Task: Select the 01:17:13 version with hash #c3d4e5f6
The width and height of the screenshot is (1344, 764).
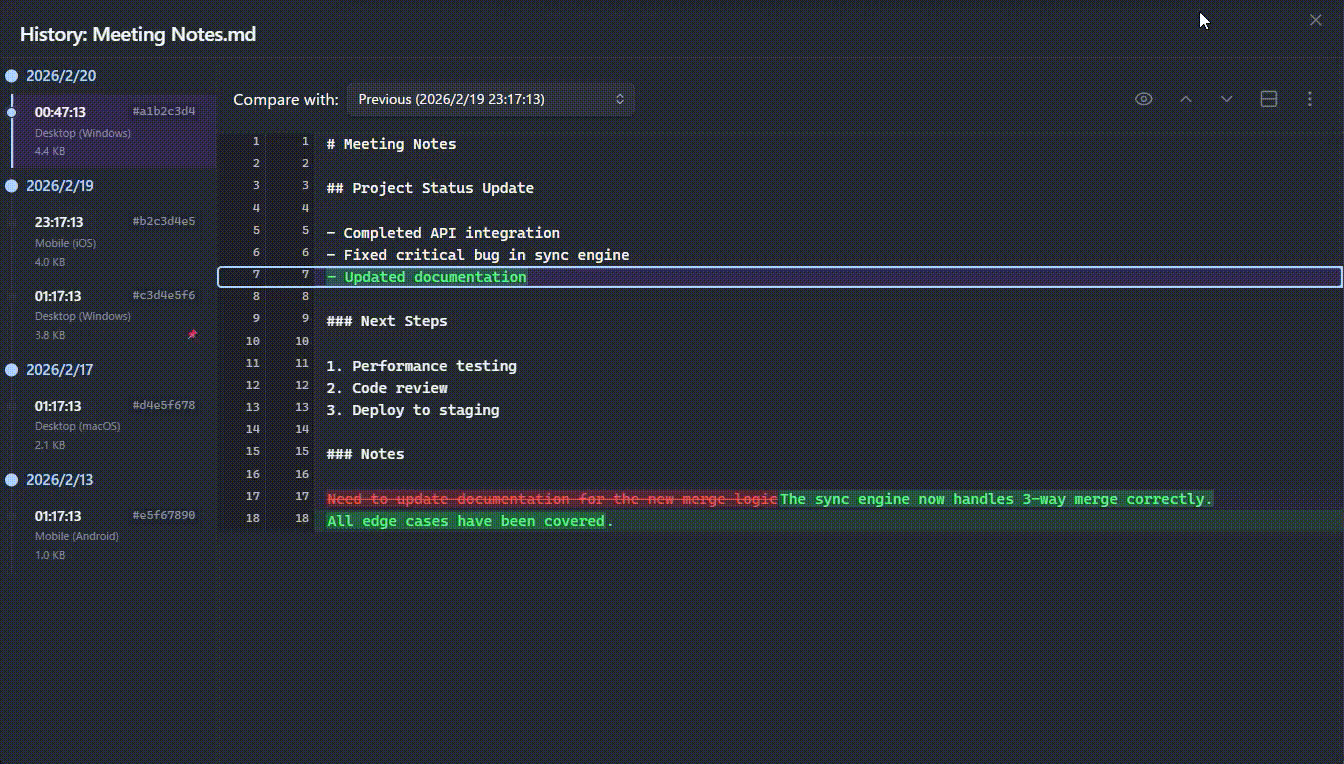Action: pos(115,315)
